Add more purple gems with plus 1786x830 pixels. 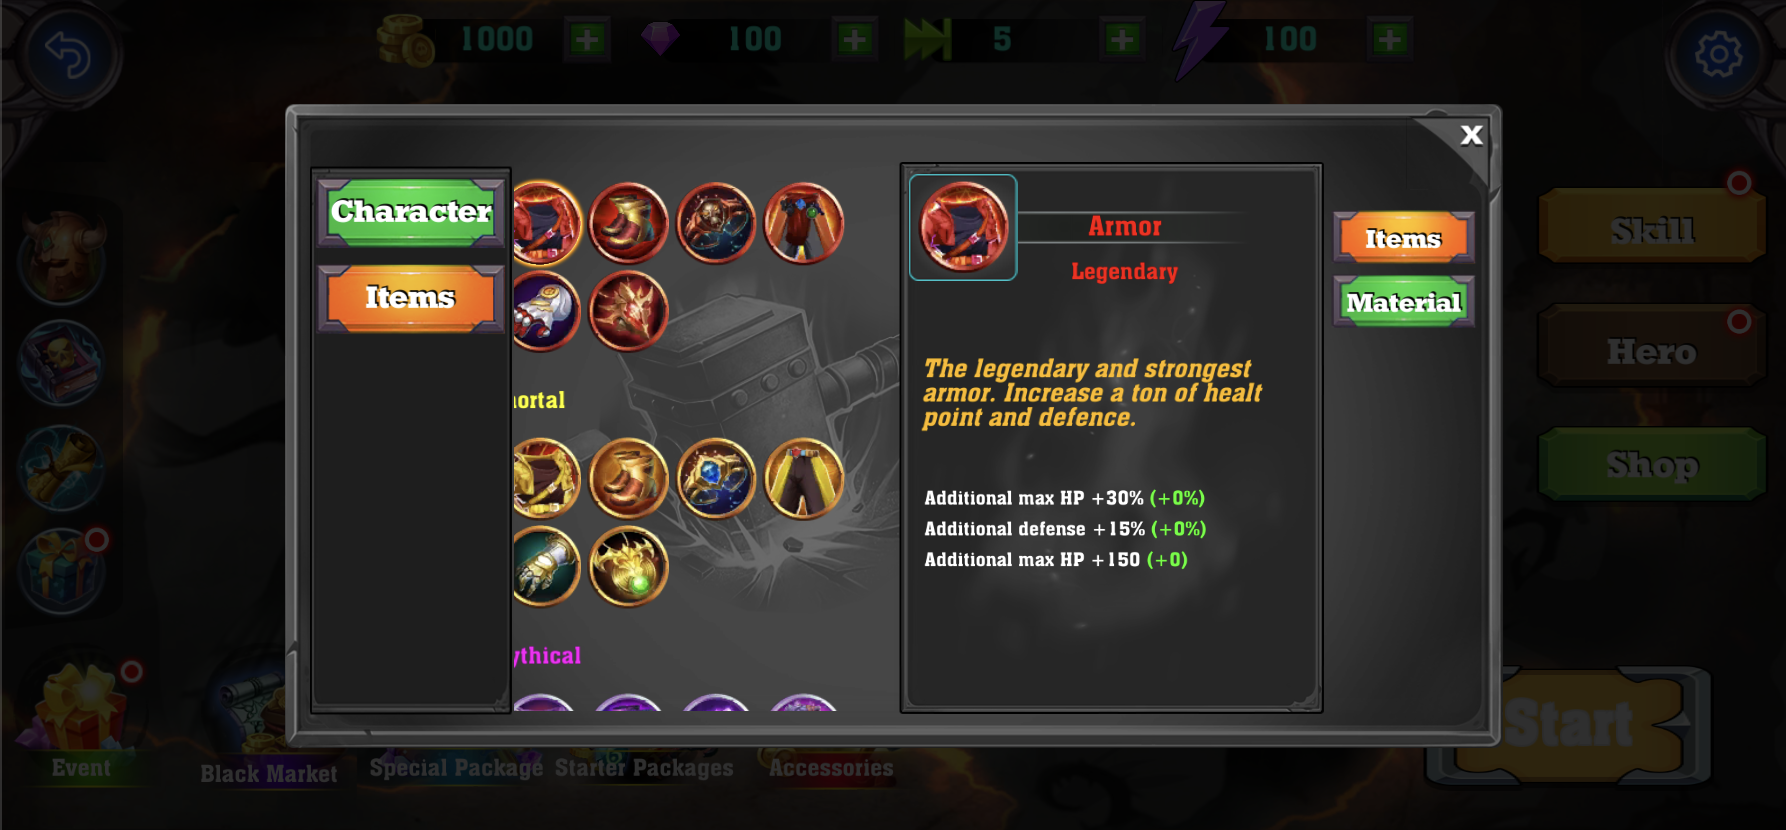pyautogui.click(x=854, y=40)
